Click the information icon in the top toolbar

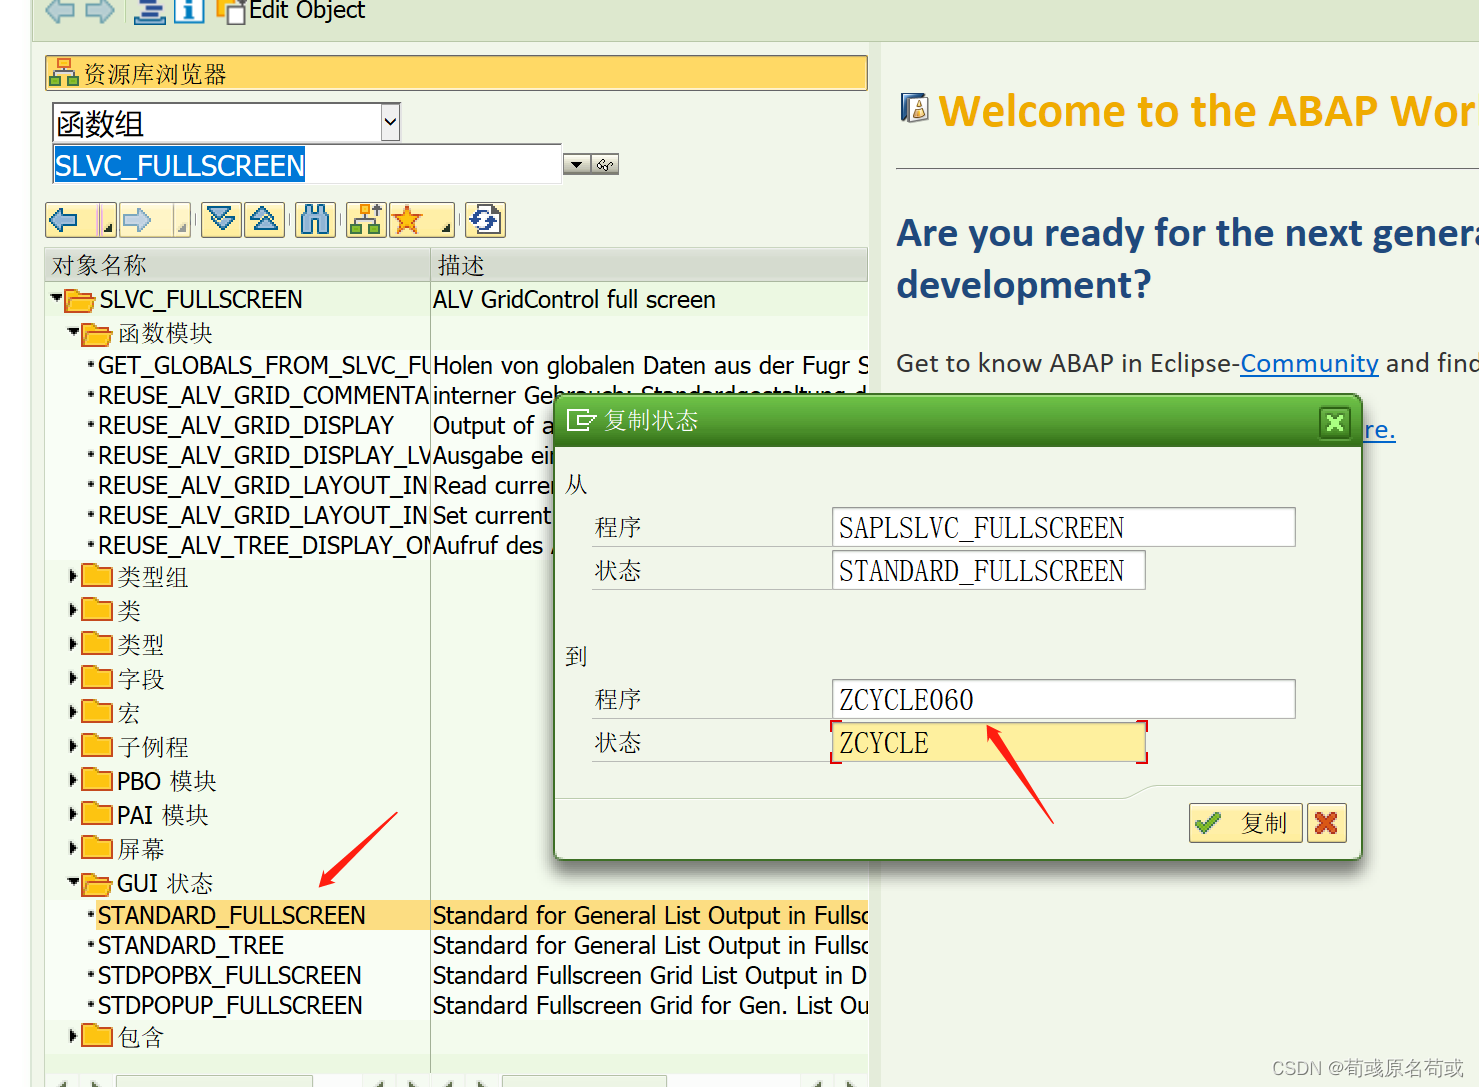[x=189, y=12]
